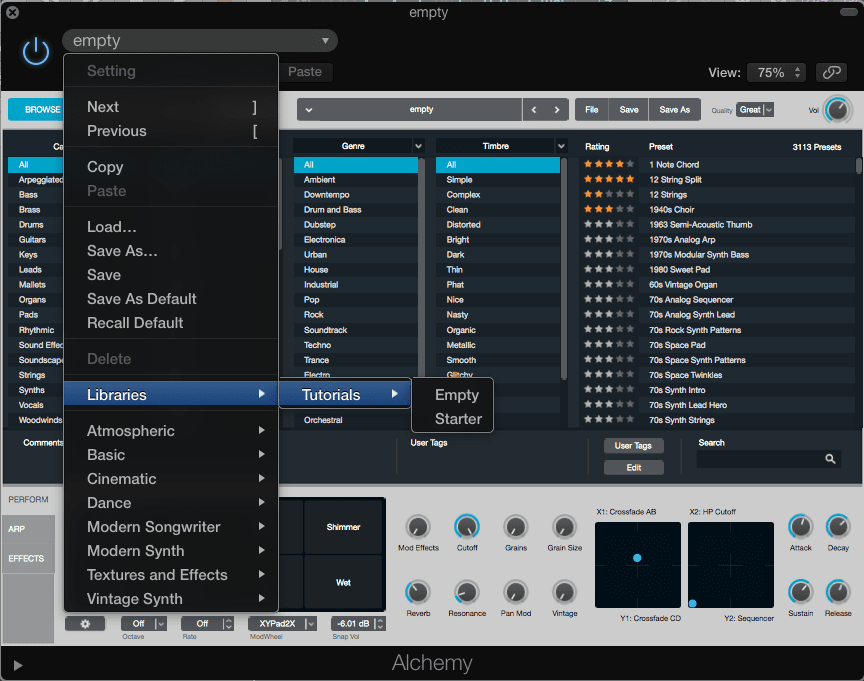864x681 pixels.
Task: Click the X2 HP Cutoff XY pad
Action: point(731,565)
